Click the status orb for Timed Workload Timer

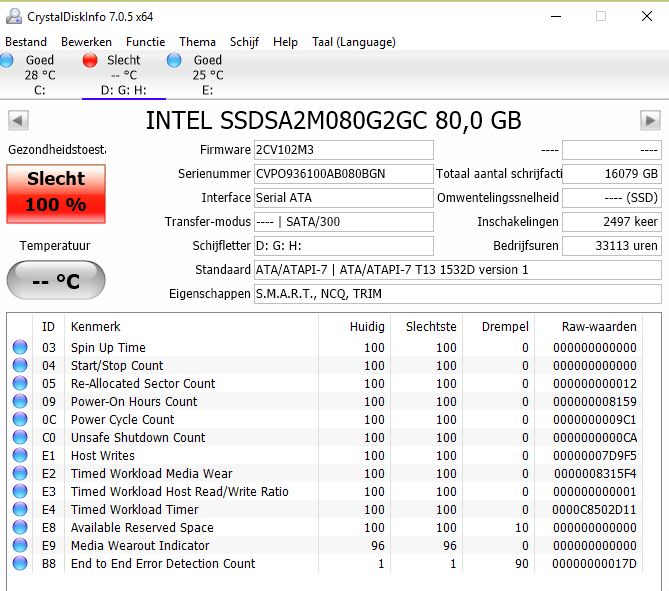pyautogui.click(x=20, y=509)
